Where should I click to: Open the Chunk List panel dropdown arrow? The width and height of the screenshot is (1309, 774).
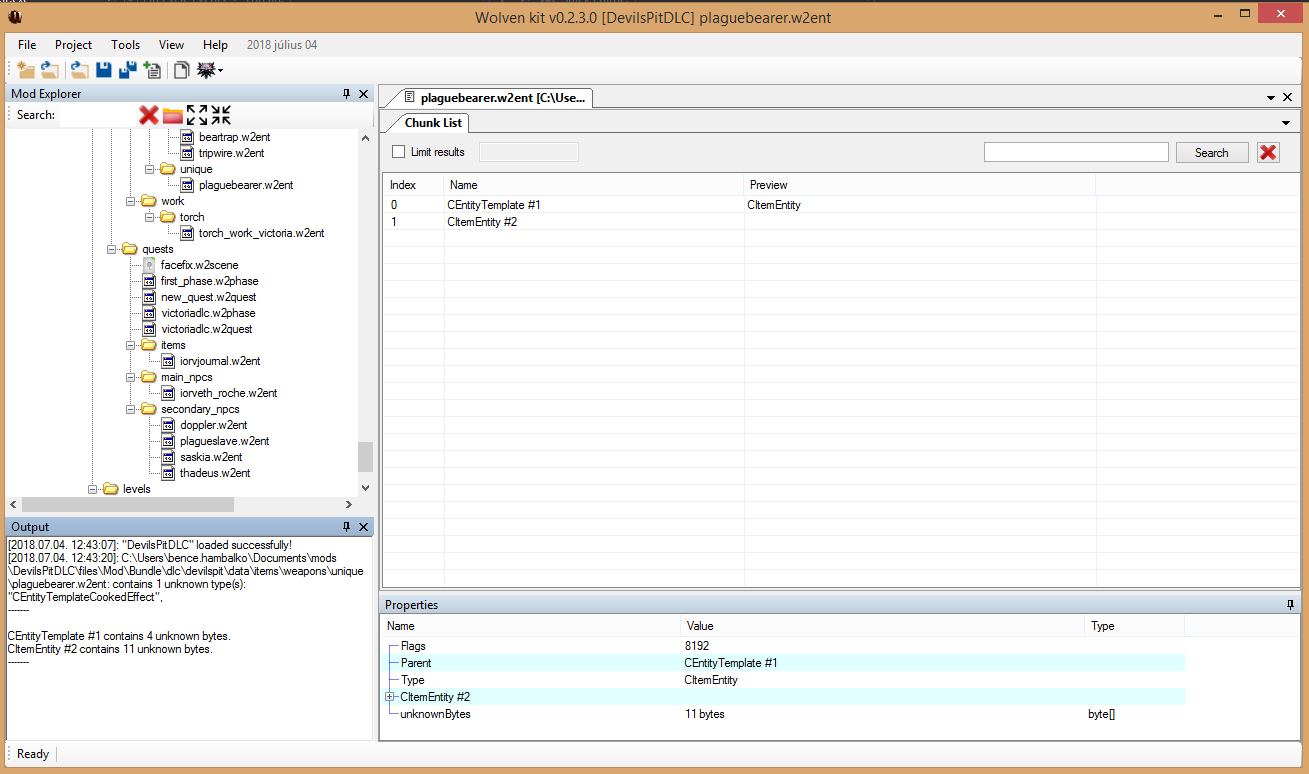point(1286,123)
